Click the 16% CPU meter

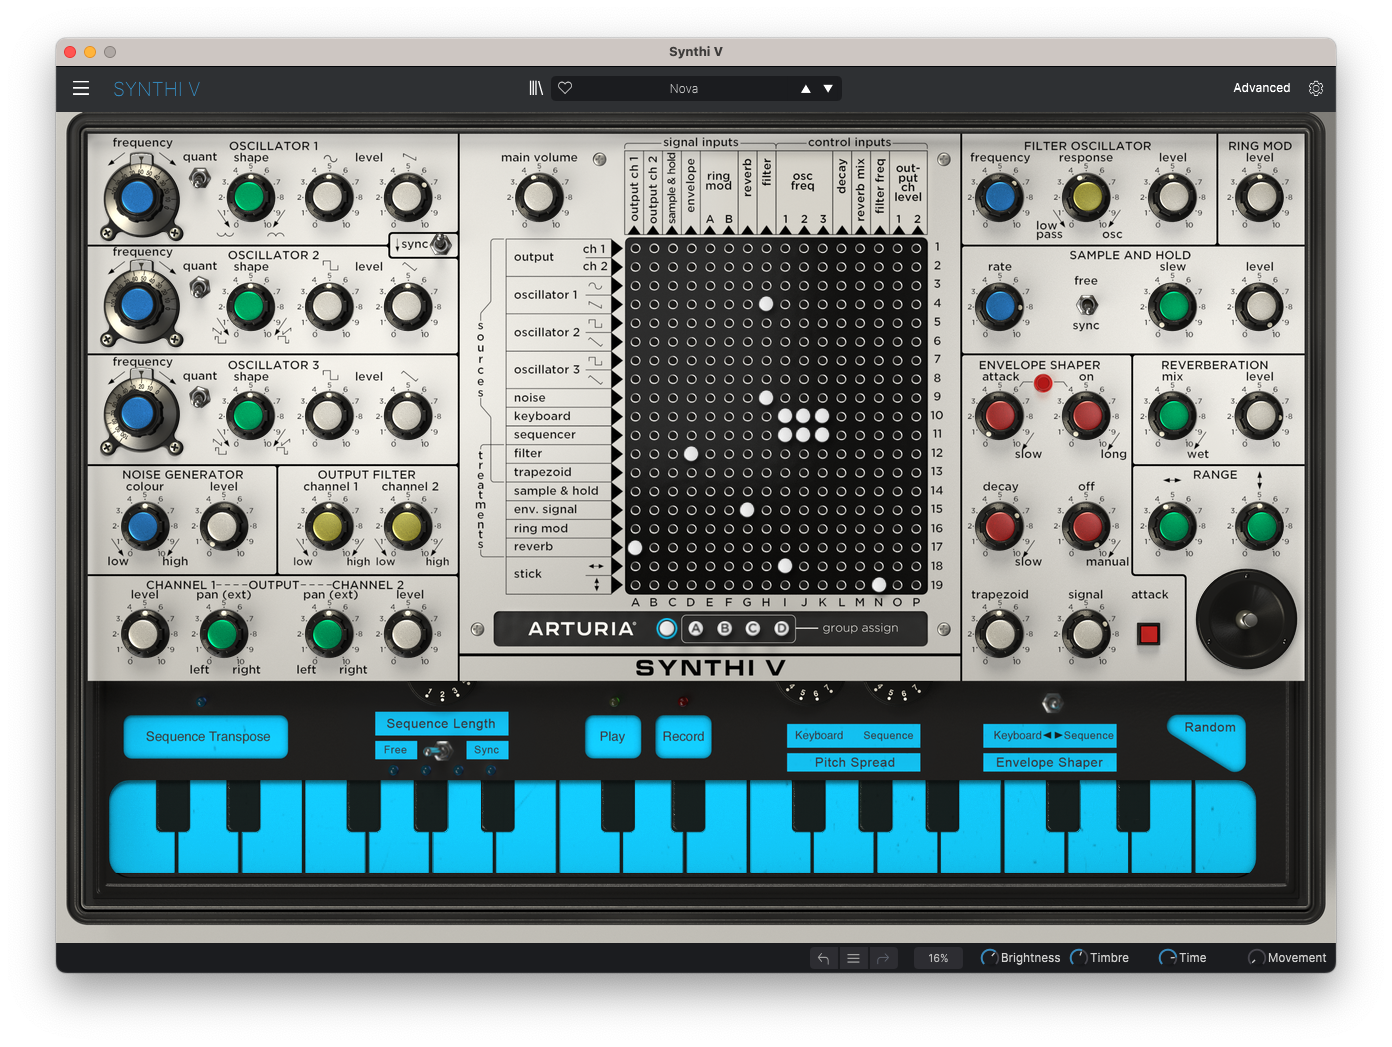tap(938, 958)
